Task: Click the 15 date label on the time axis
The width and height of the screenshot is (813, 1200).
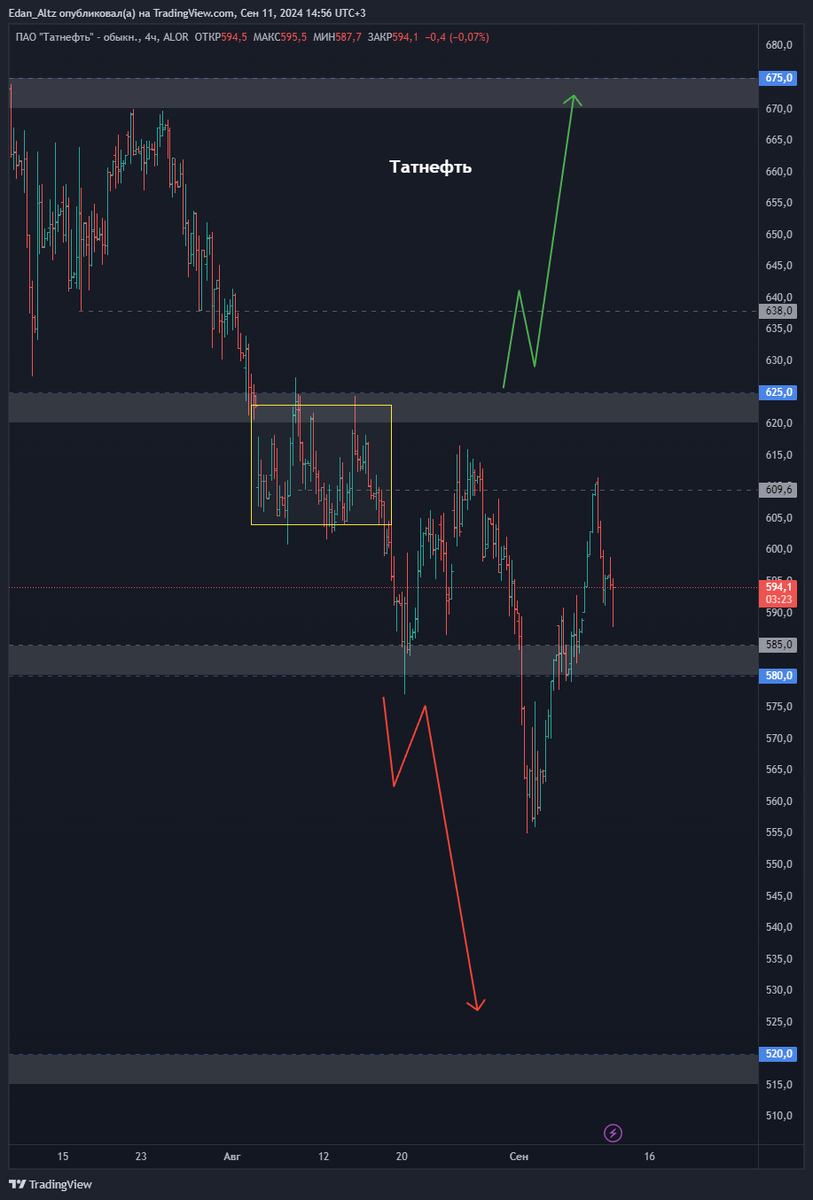Action: click(63, 1156)
